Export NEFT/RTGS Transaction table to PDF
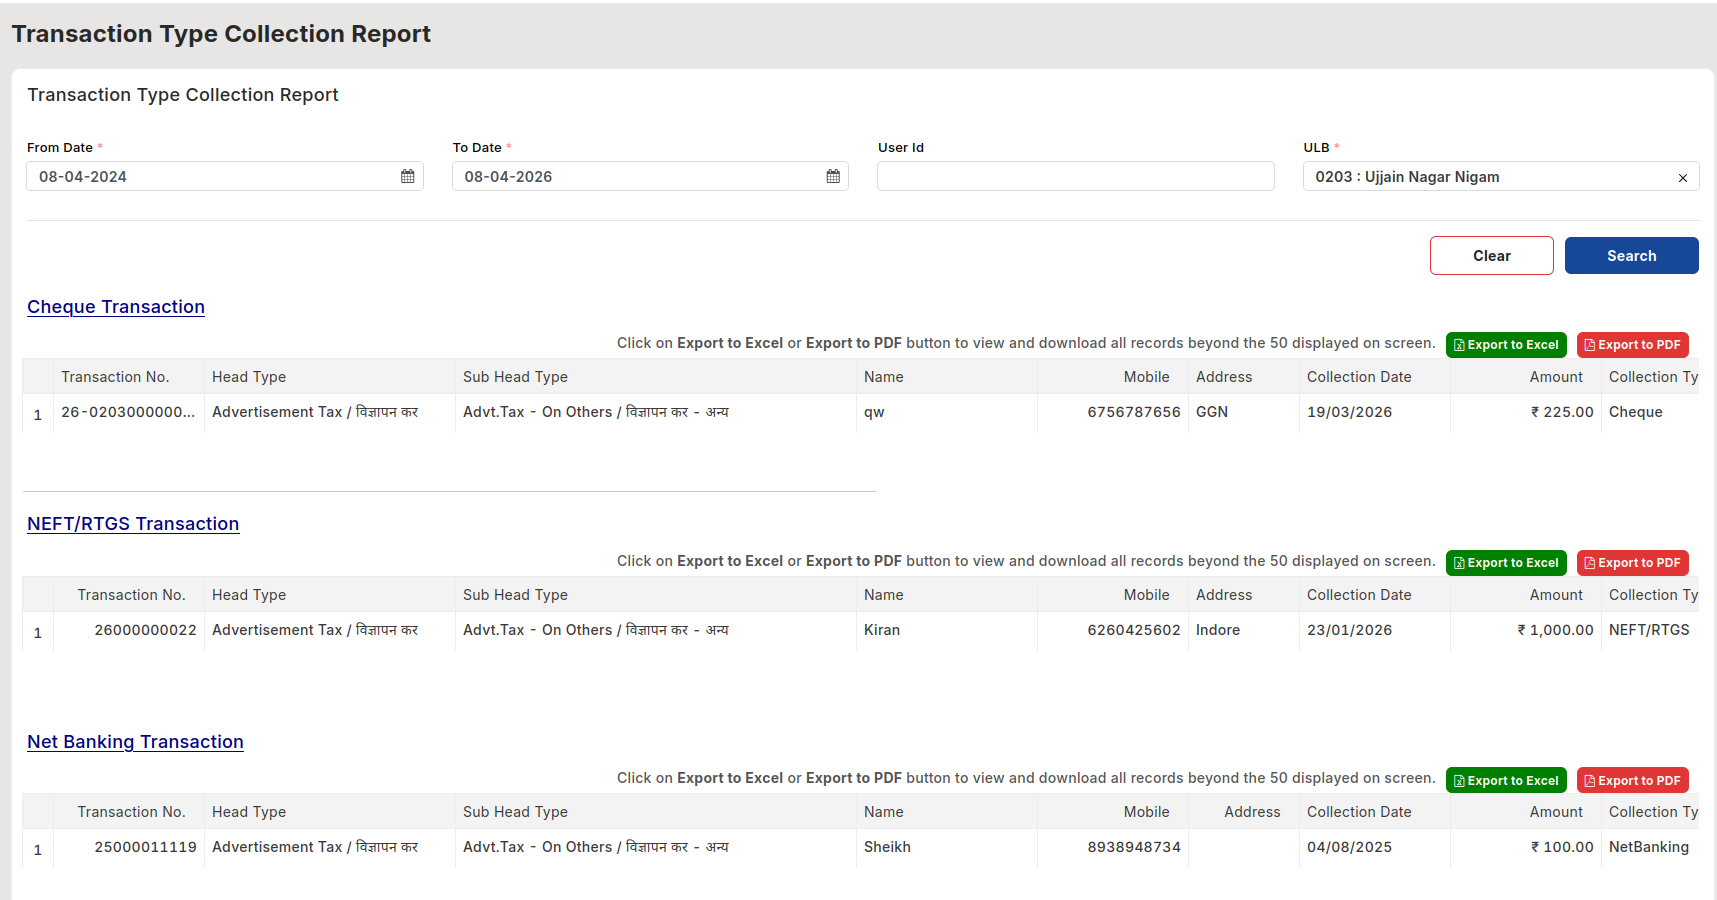The height and width of the screenshot is (900, 1717). [1633, 563]
